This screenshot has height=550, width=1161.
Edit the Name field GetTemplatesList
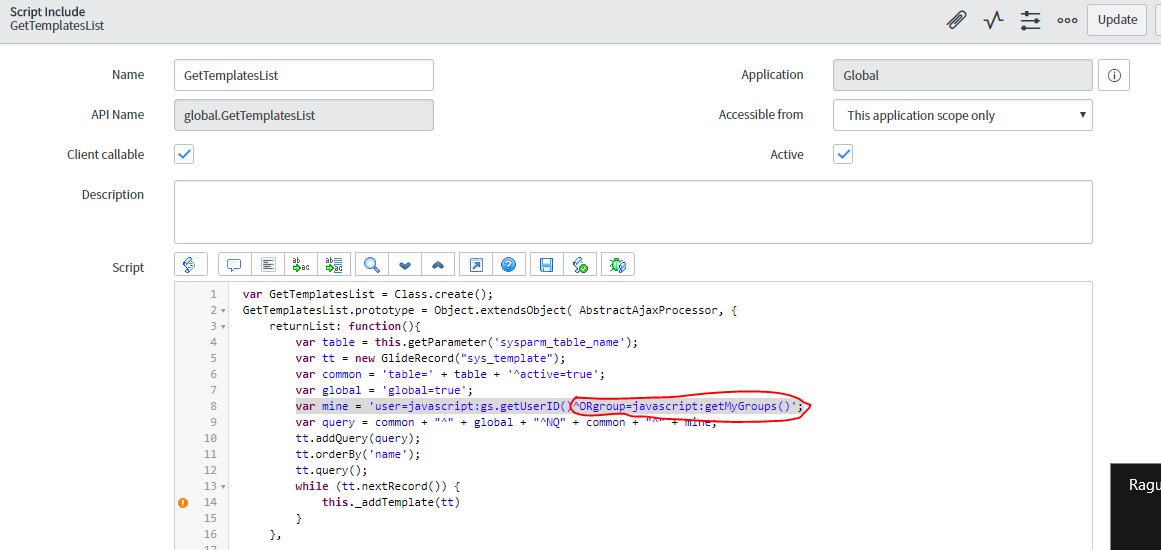304,75
